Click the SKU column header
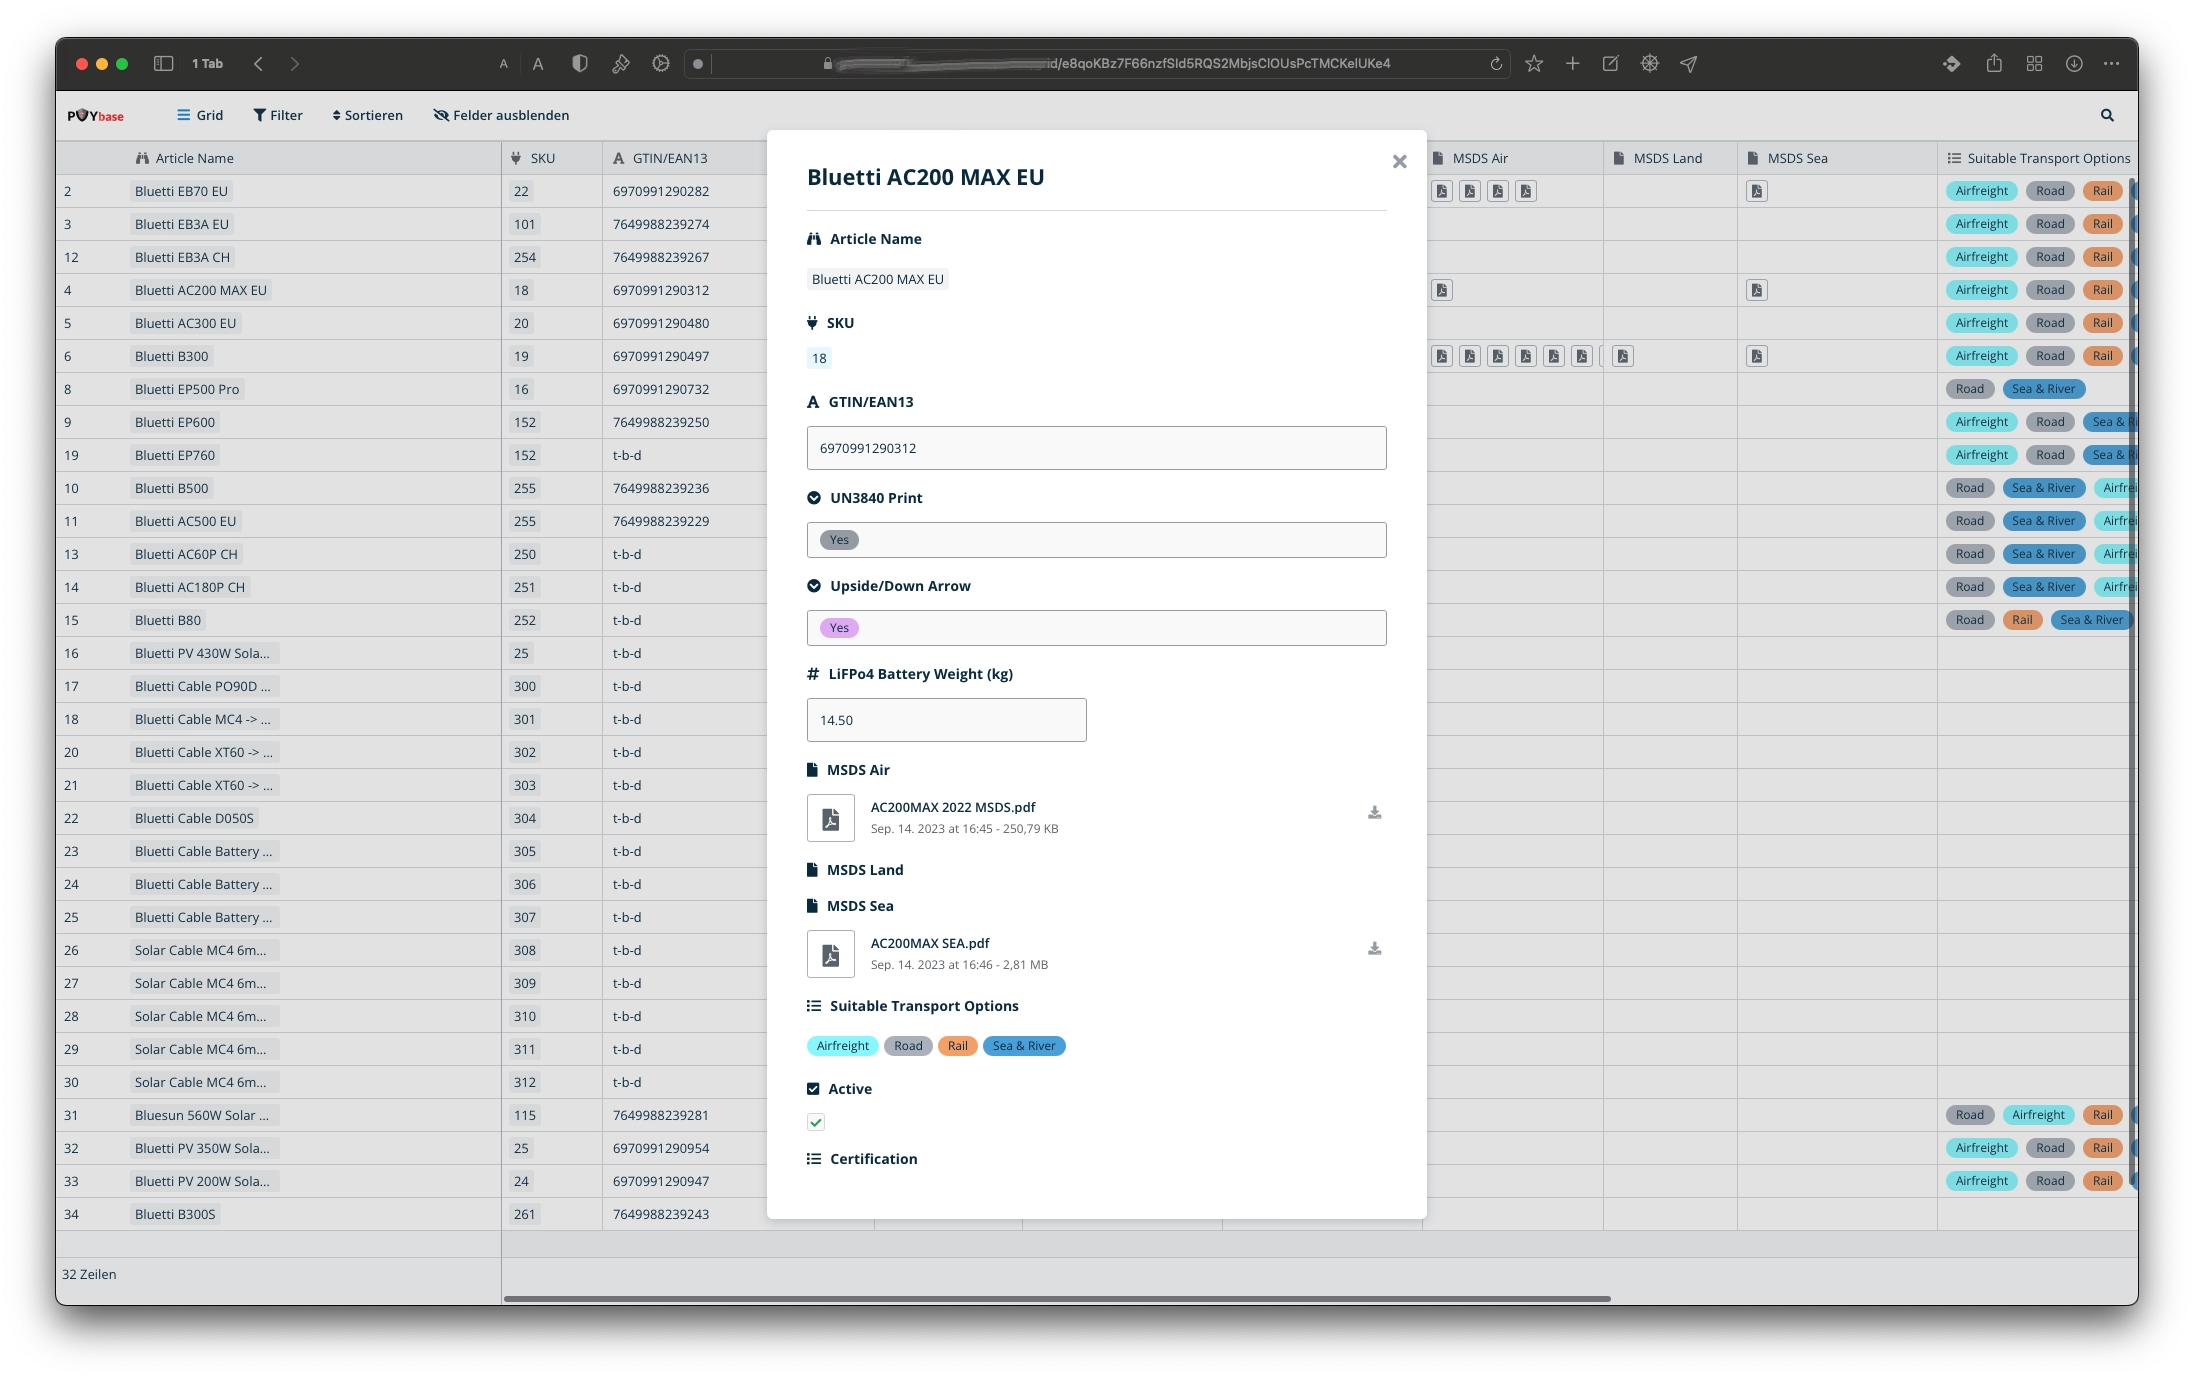 pyautogui.click(x=552, y=158)
